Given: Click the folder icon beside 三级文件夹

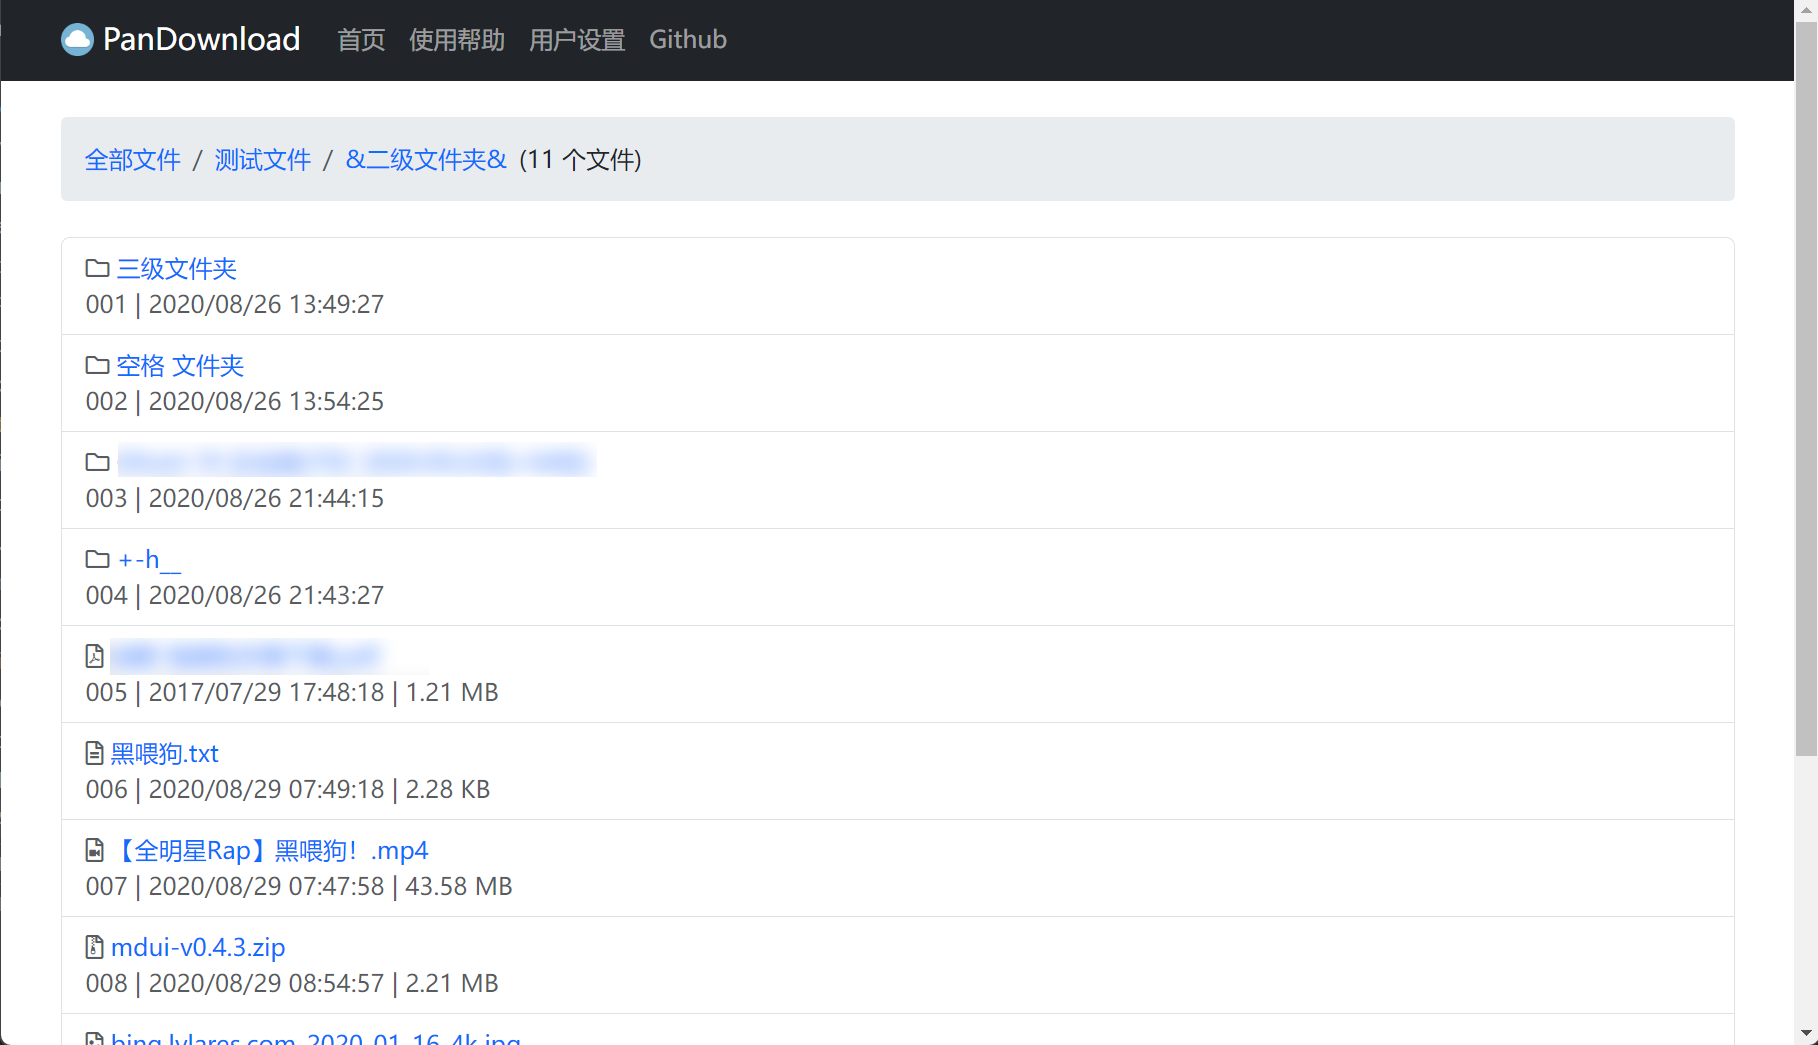Looking at the screenshot, I should click(96, 267).
